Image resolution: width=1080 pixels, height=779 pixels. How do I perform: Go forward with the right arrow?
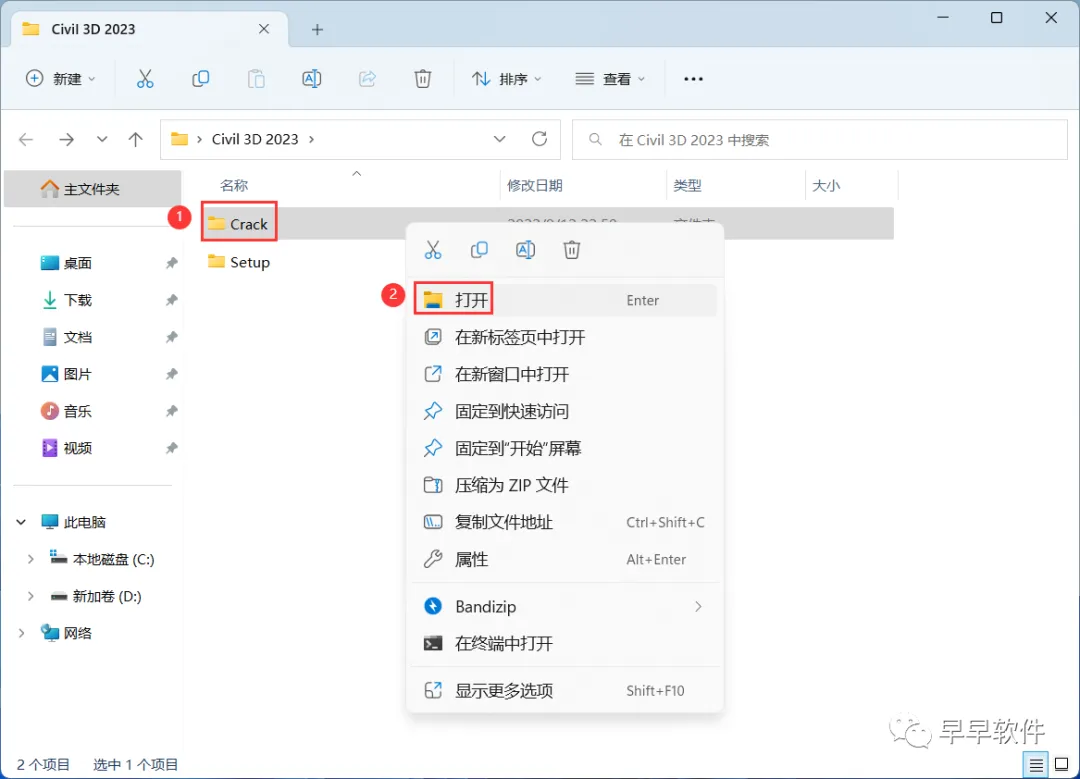point(66,140)
